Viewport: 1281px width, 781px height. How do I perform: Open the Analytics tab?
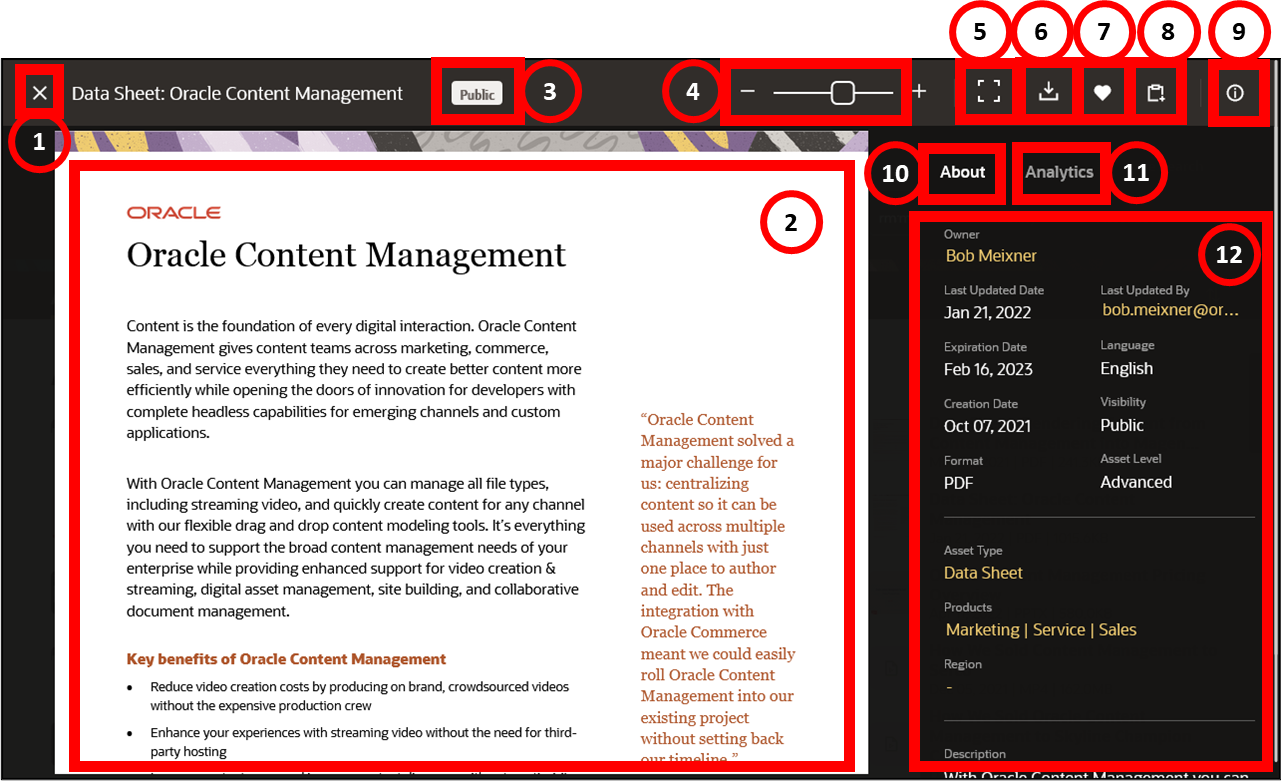tap(1059, 171)
